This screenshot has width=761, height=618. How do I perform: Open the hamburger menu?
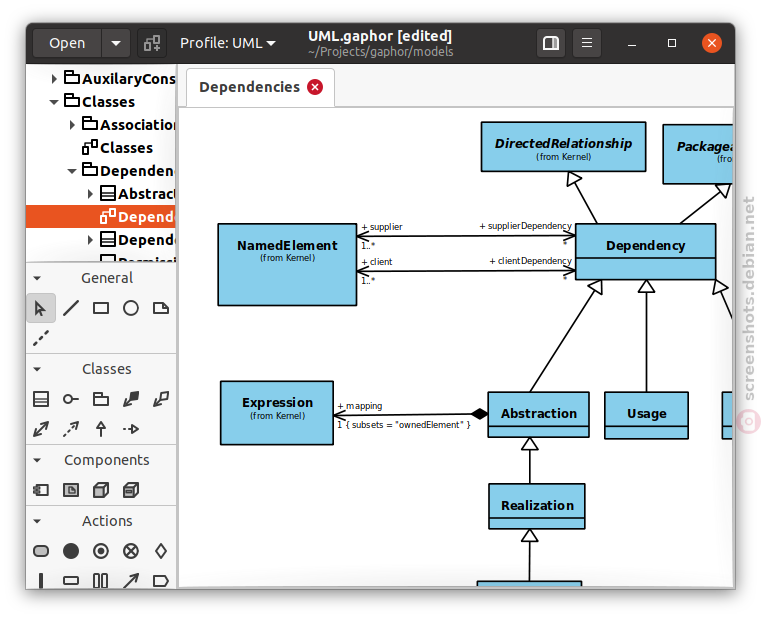point(587,43)
